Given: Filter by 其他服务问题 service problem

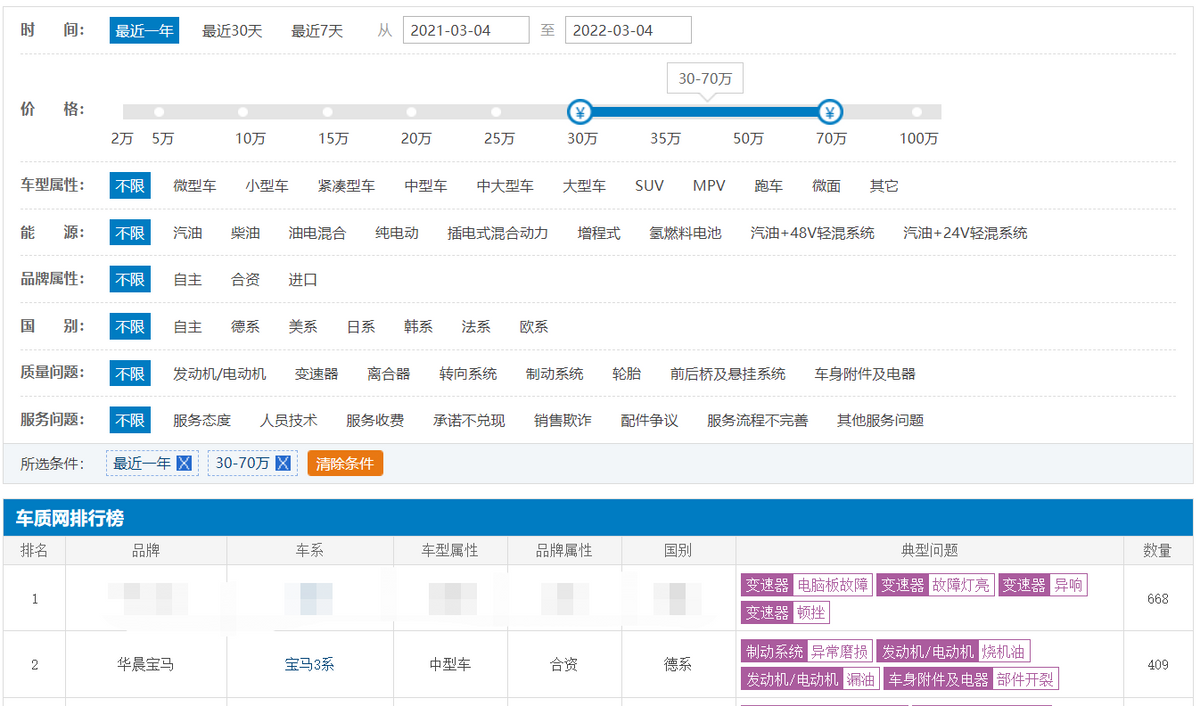Looking at the screenshot, I should pos(881,421).
